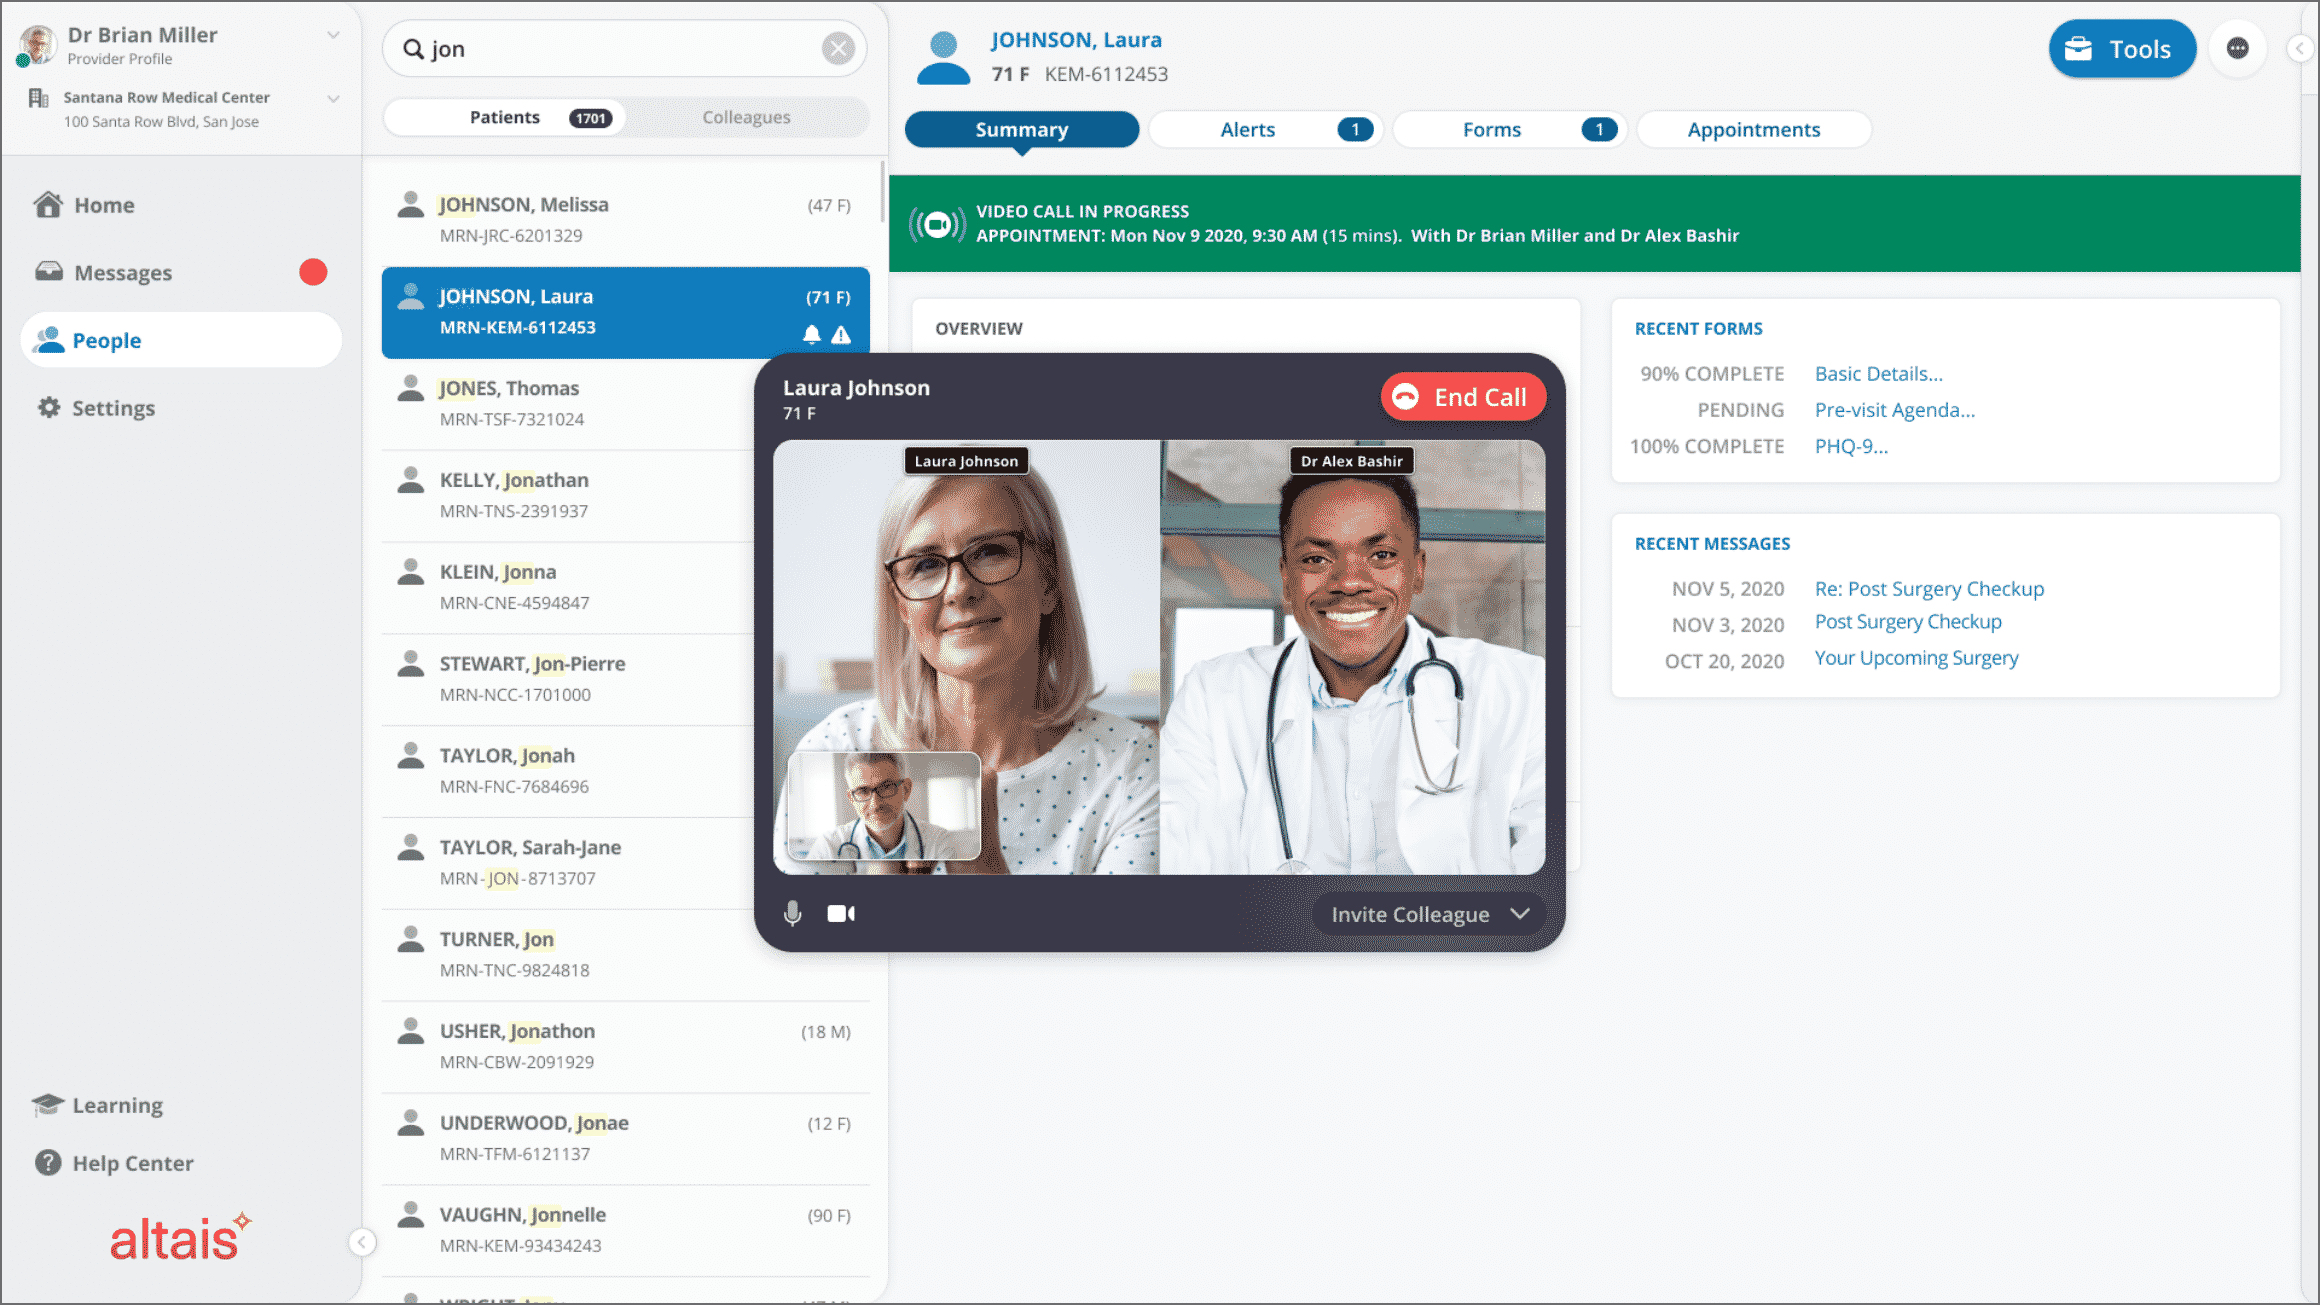
Task: Open Settings gear in sidebar
Action: [x=48, y=408]
